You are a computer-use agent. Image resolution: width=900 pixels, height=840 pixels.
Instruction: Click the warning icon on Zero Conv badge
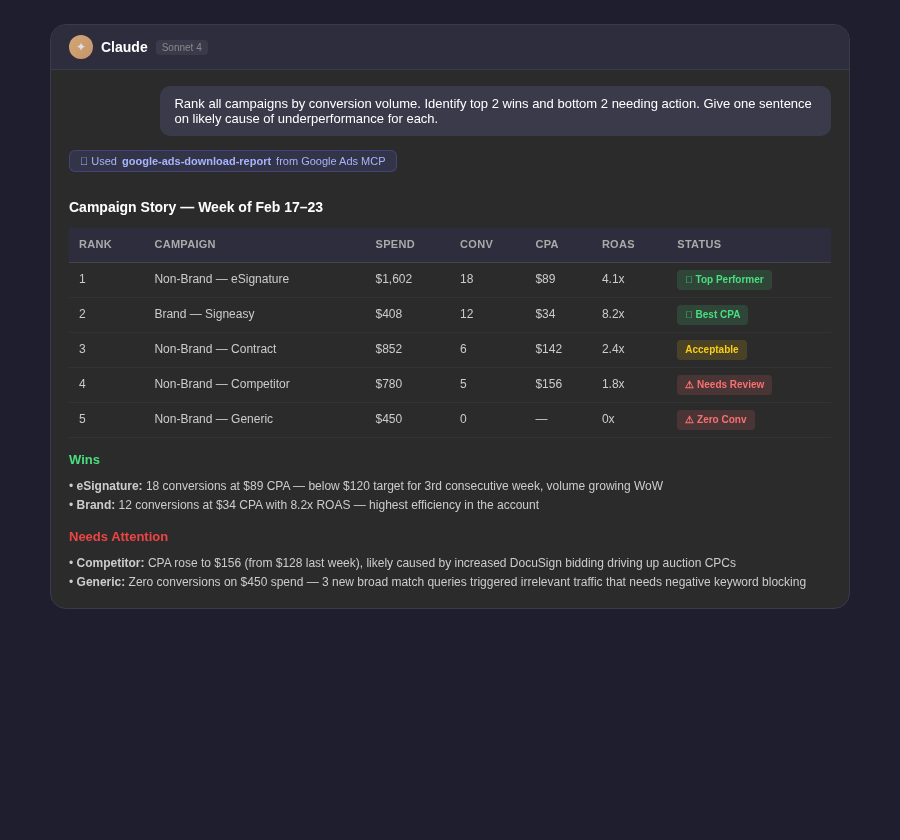point(690,420)
